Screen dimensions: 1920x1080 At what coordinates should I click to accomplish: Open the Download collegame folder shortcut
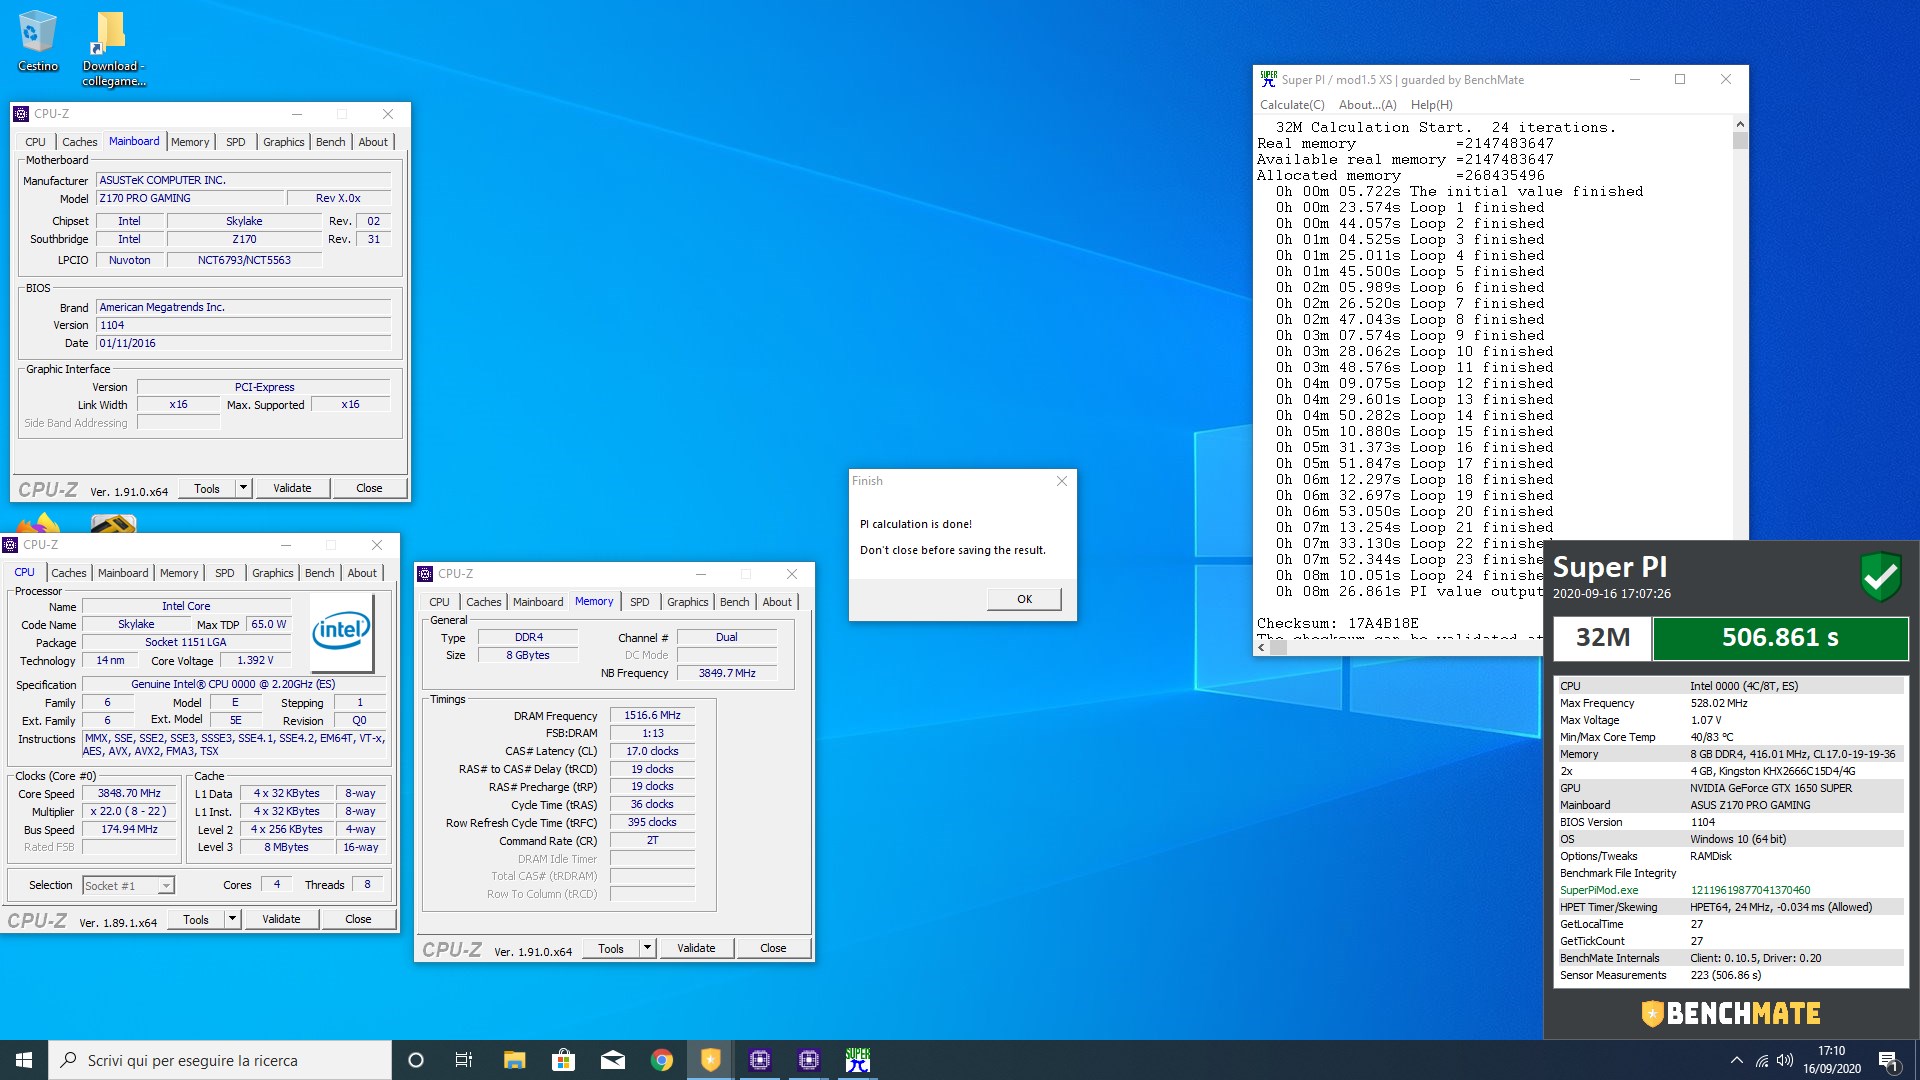113,48
